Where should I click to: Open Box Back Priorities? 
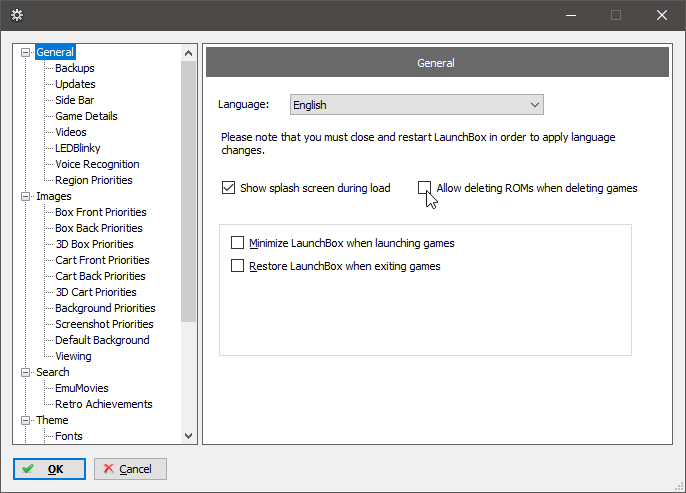[99, 228]
